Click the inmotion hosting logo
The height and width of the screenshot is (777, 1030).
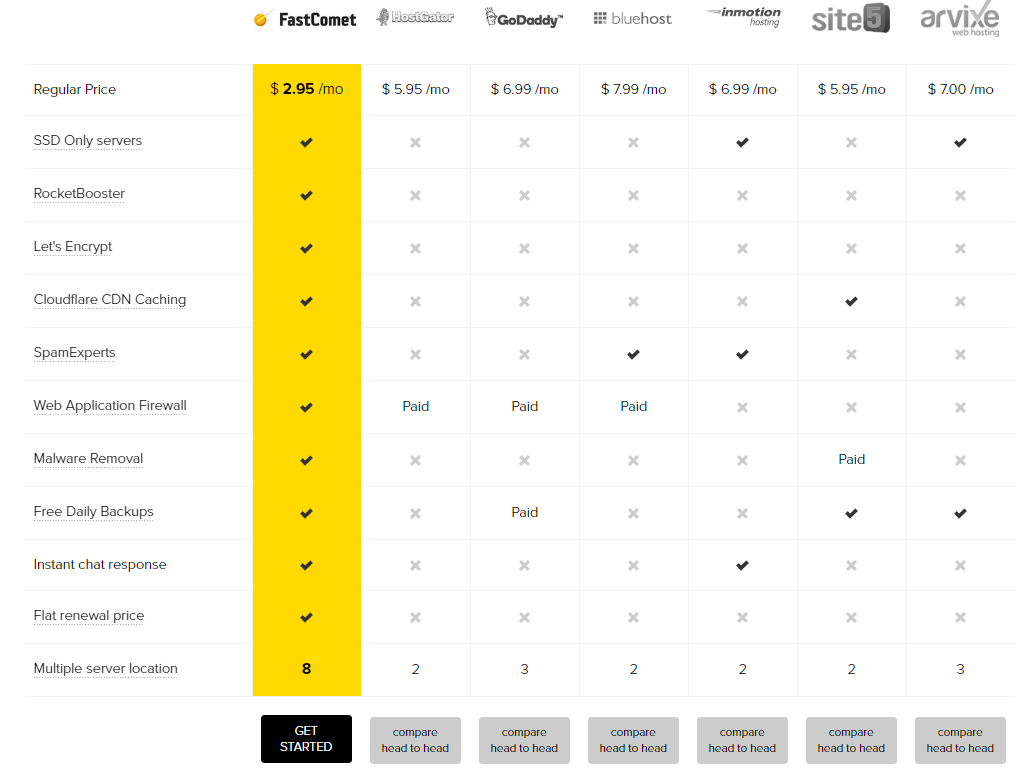743,16
